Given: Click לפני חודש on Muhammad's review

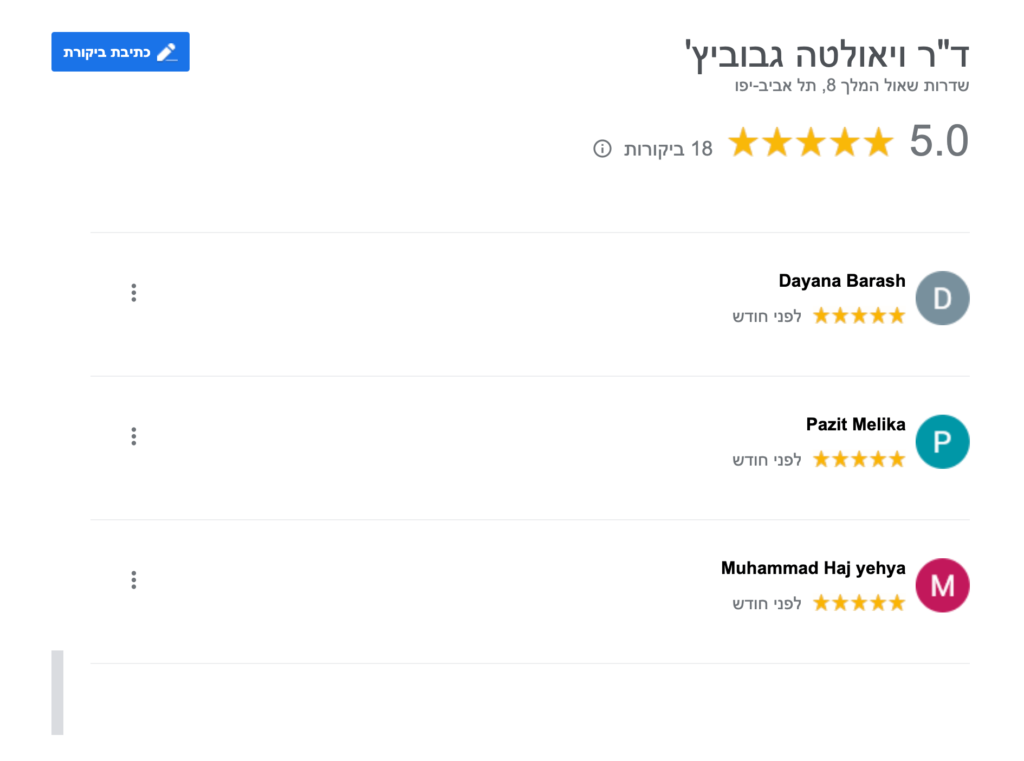Looking at the screenshot, I should [765, 602].
